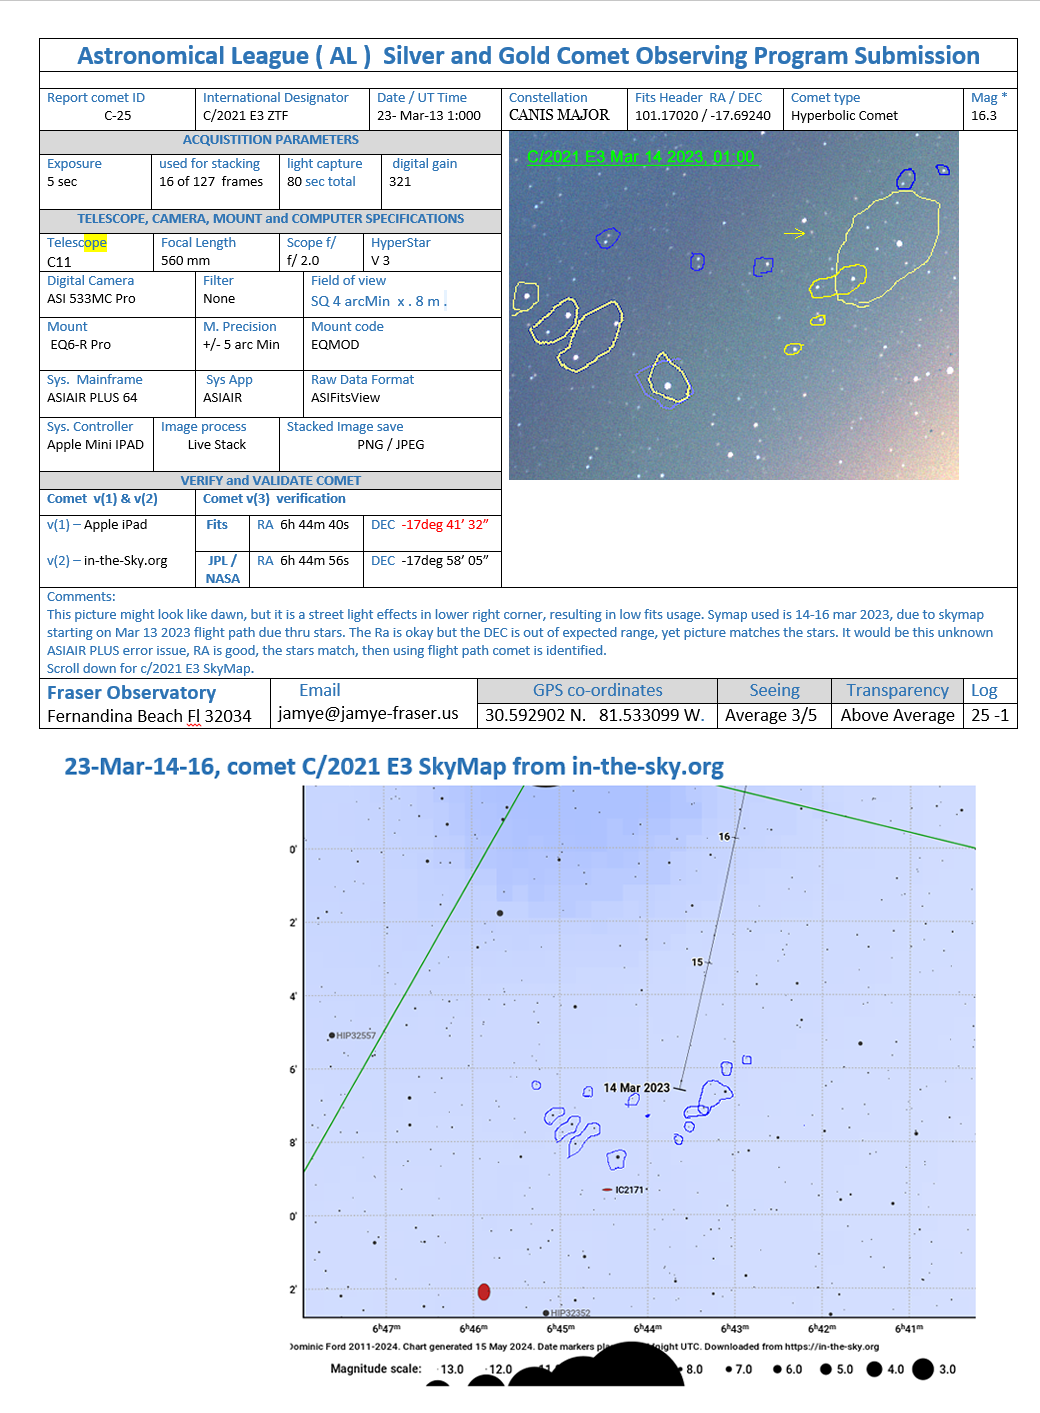Click the 5.0 magnitude scale dot

(826, 1369)
